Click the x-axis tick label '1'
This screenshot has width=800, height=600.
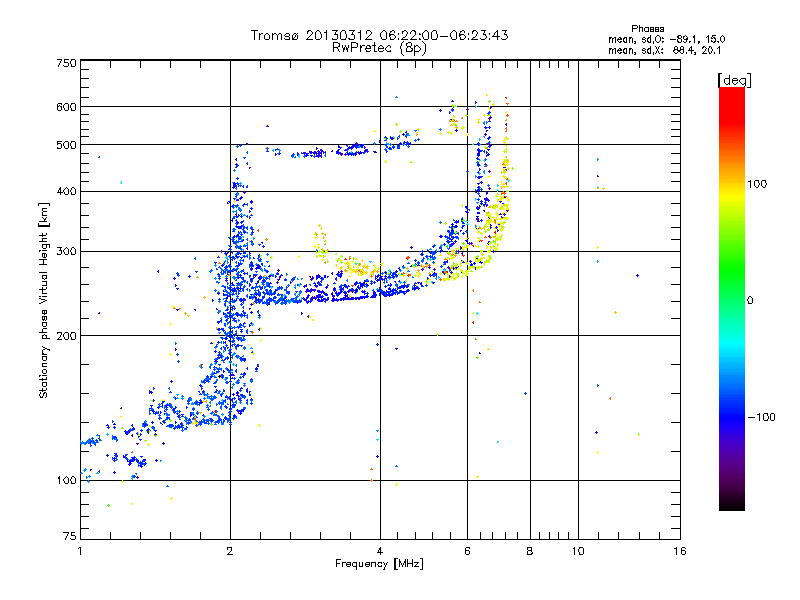pos(80,551)
